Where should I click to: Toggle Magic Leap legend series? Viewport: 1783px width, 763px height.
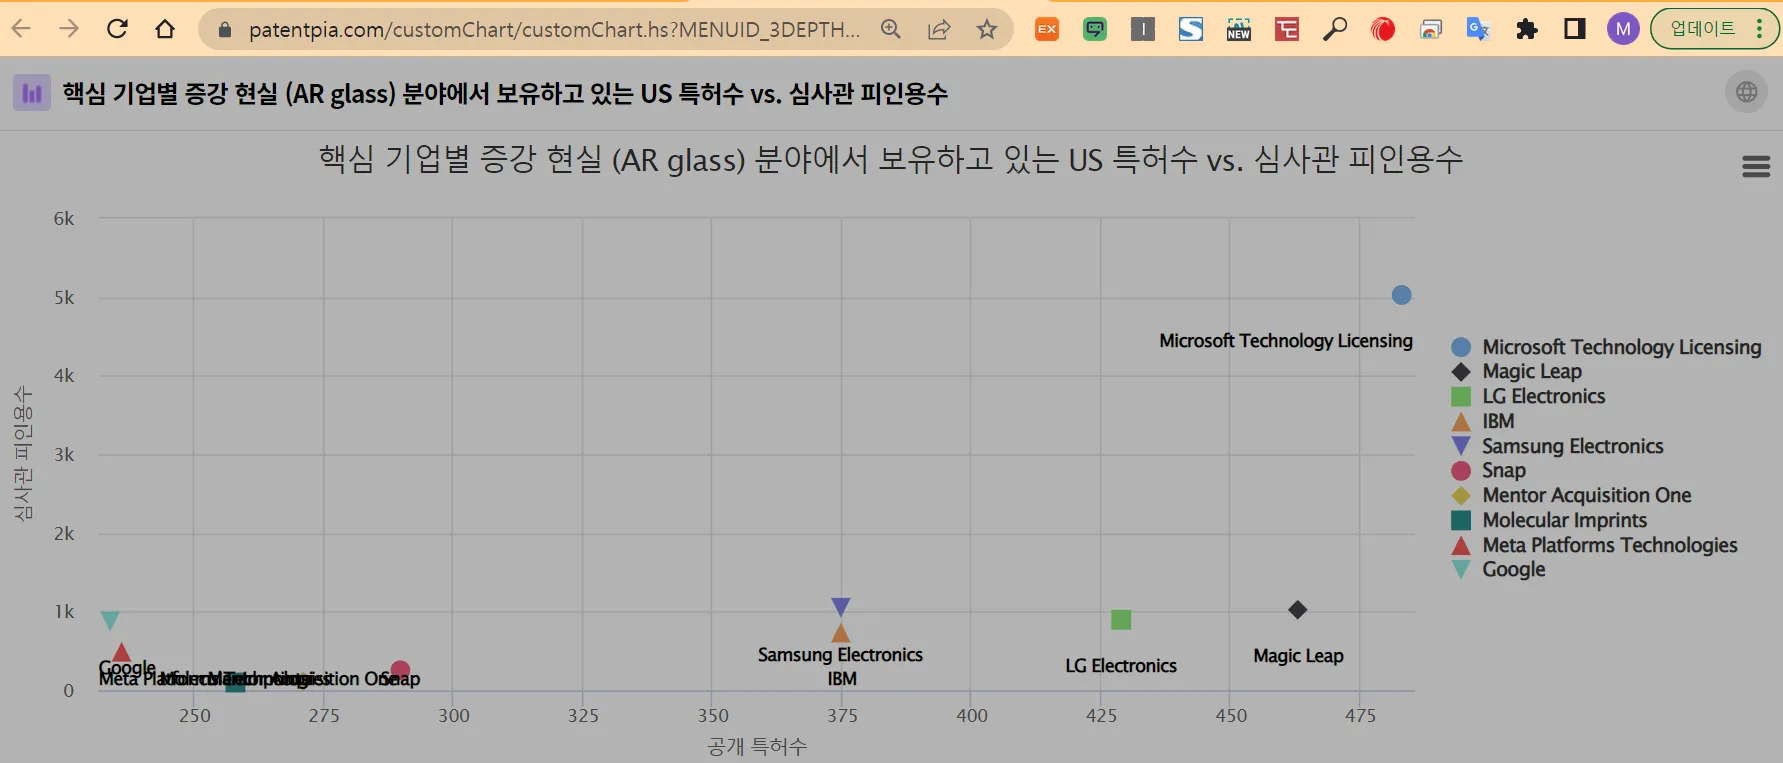coord(1516,371)
